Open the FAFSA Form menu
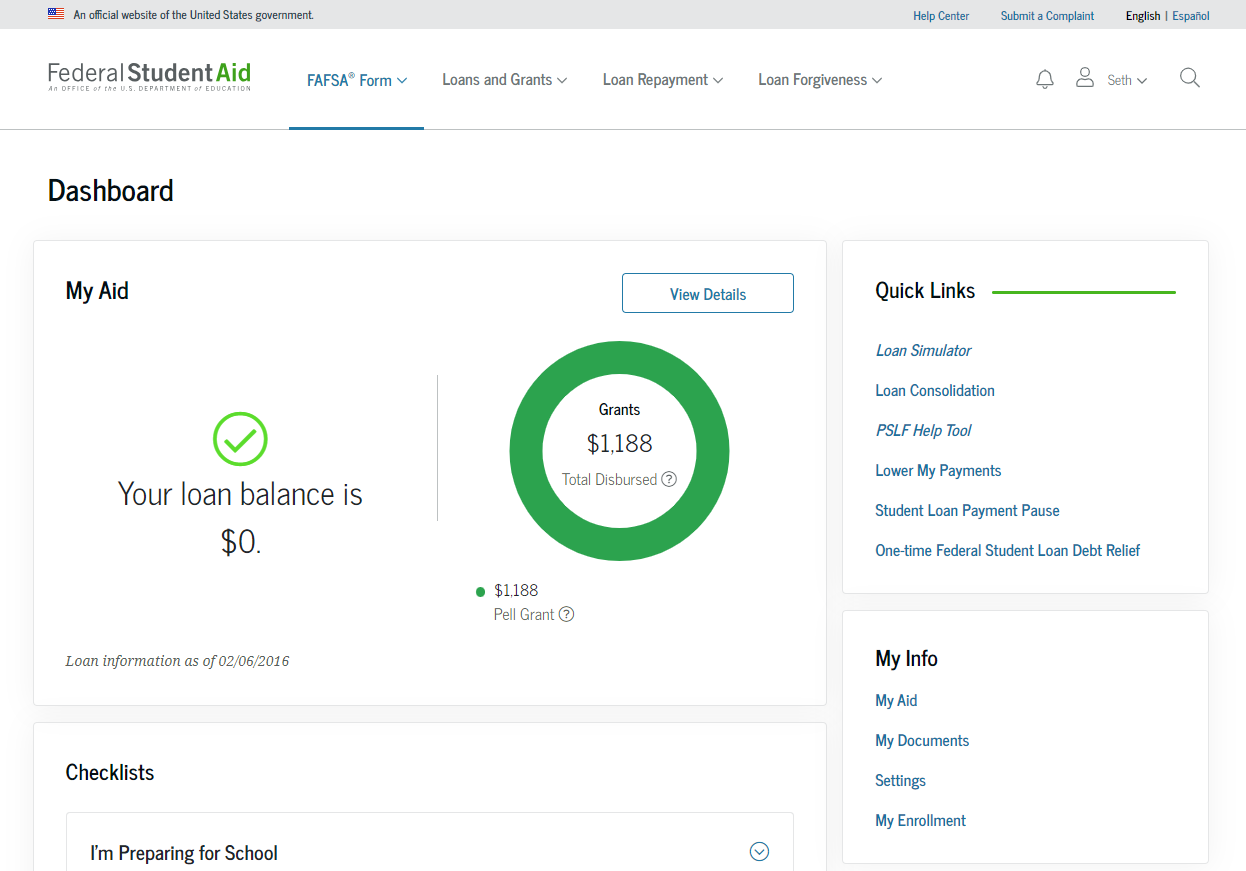Screen dimensions: 1246x871 [357, 80]
